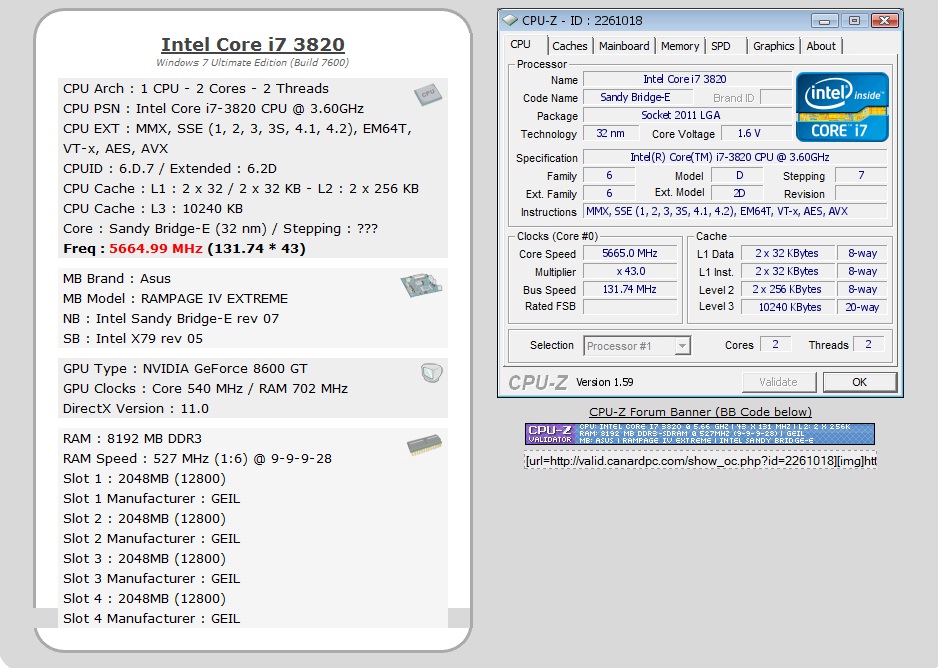Select the Graphics tab

coord(773,46)
